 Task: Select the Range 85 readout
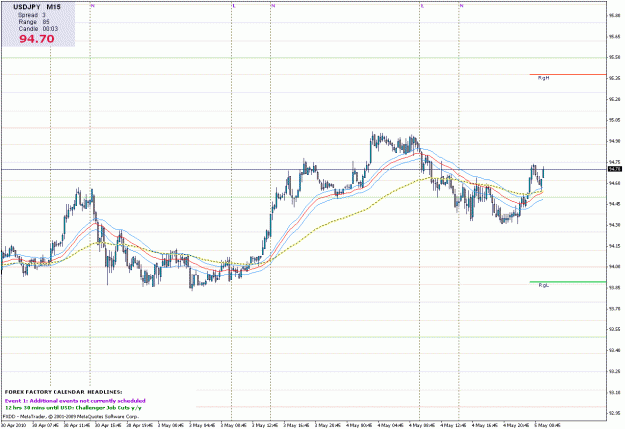[33, 22]
